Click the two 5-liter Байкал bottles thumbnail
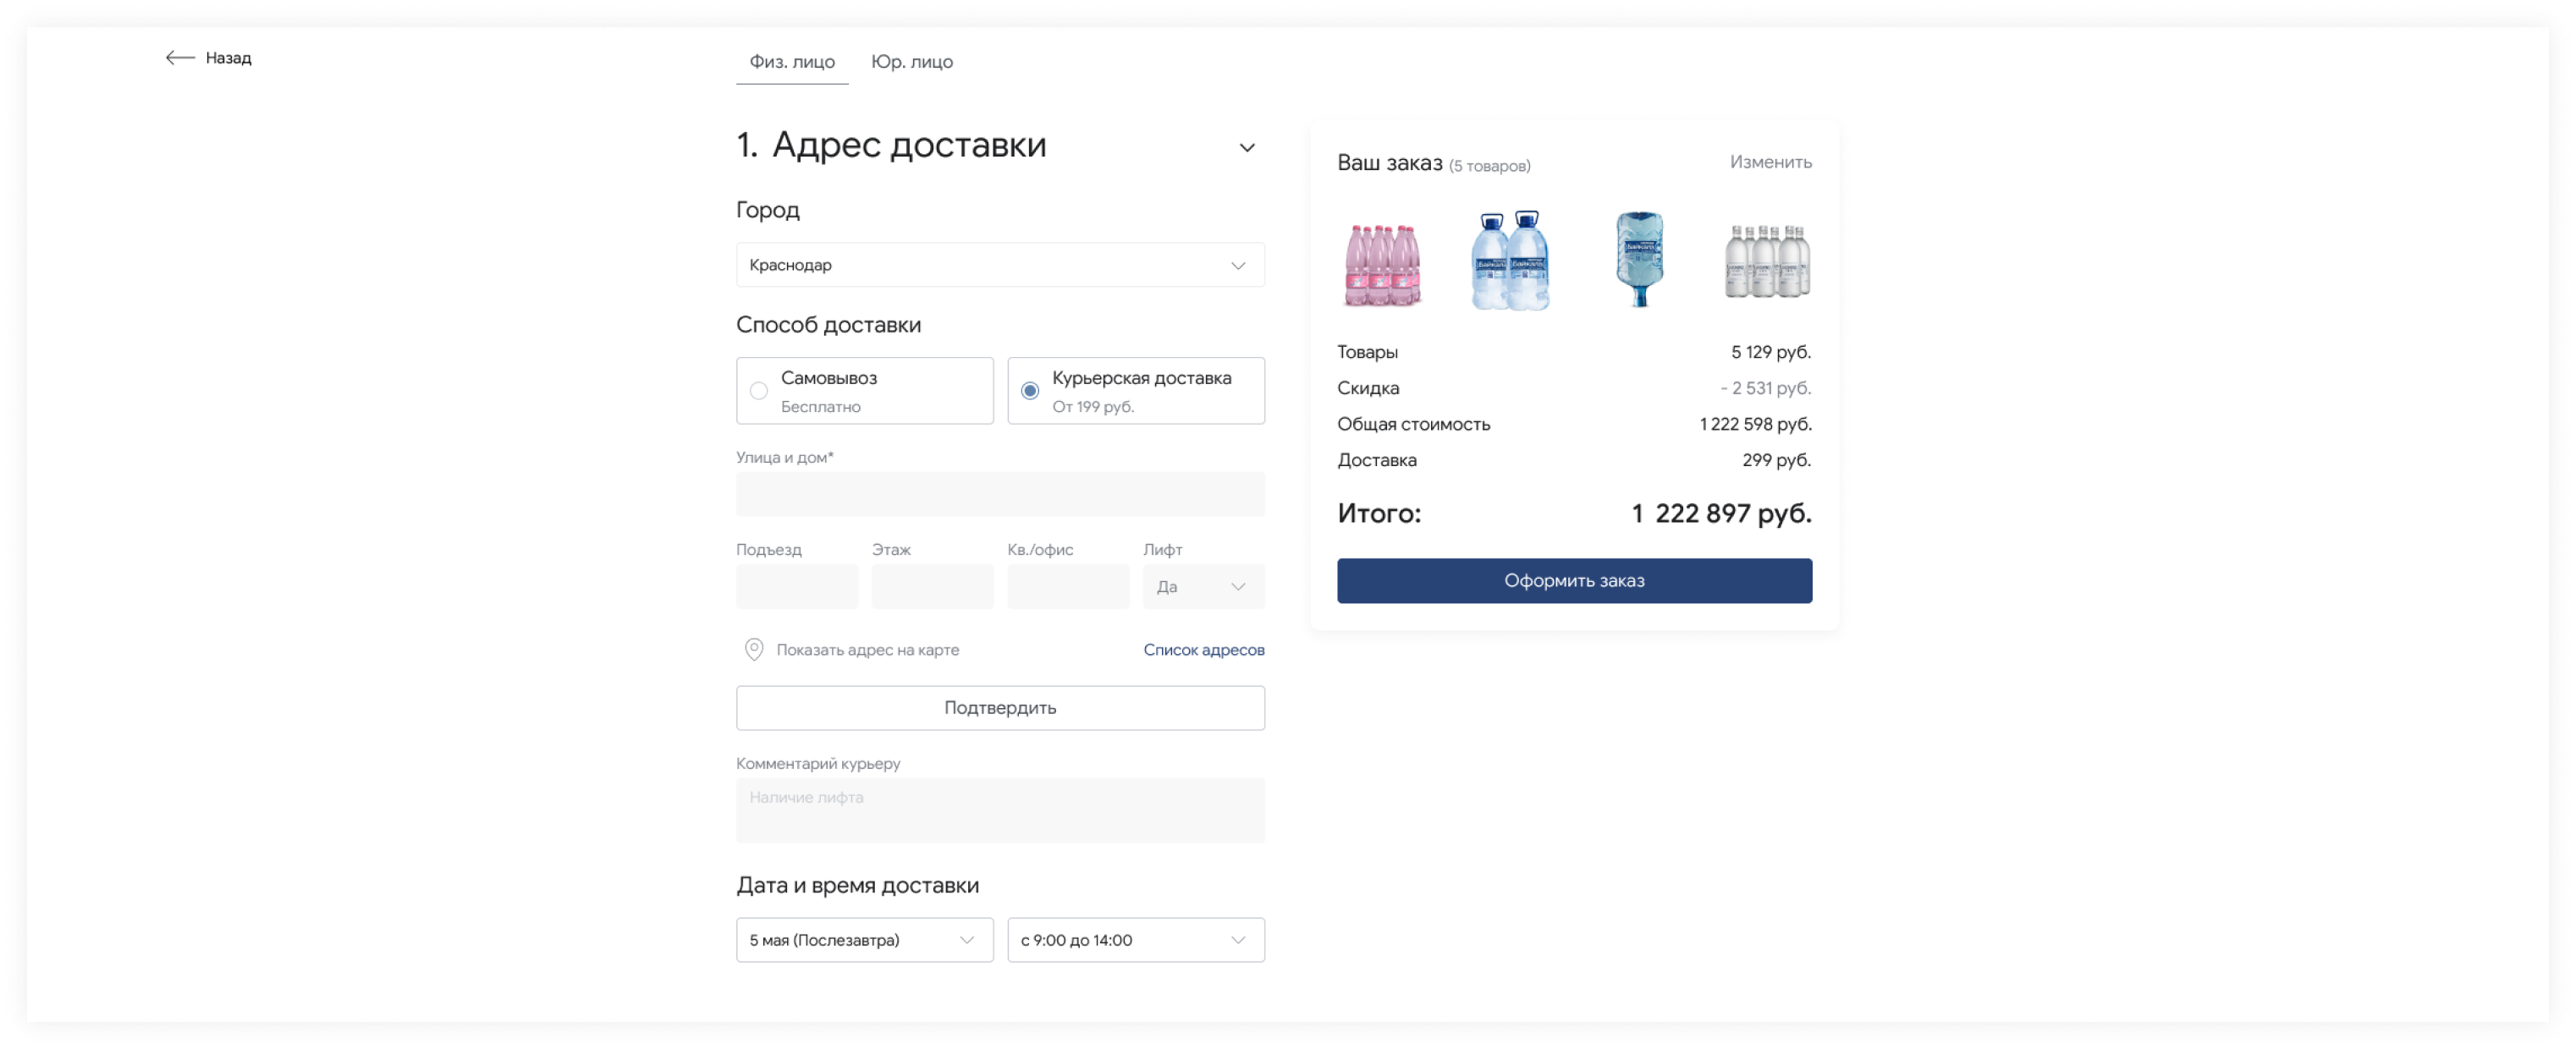This screenshot has width=2576, height=1049. pos(1510,260)
